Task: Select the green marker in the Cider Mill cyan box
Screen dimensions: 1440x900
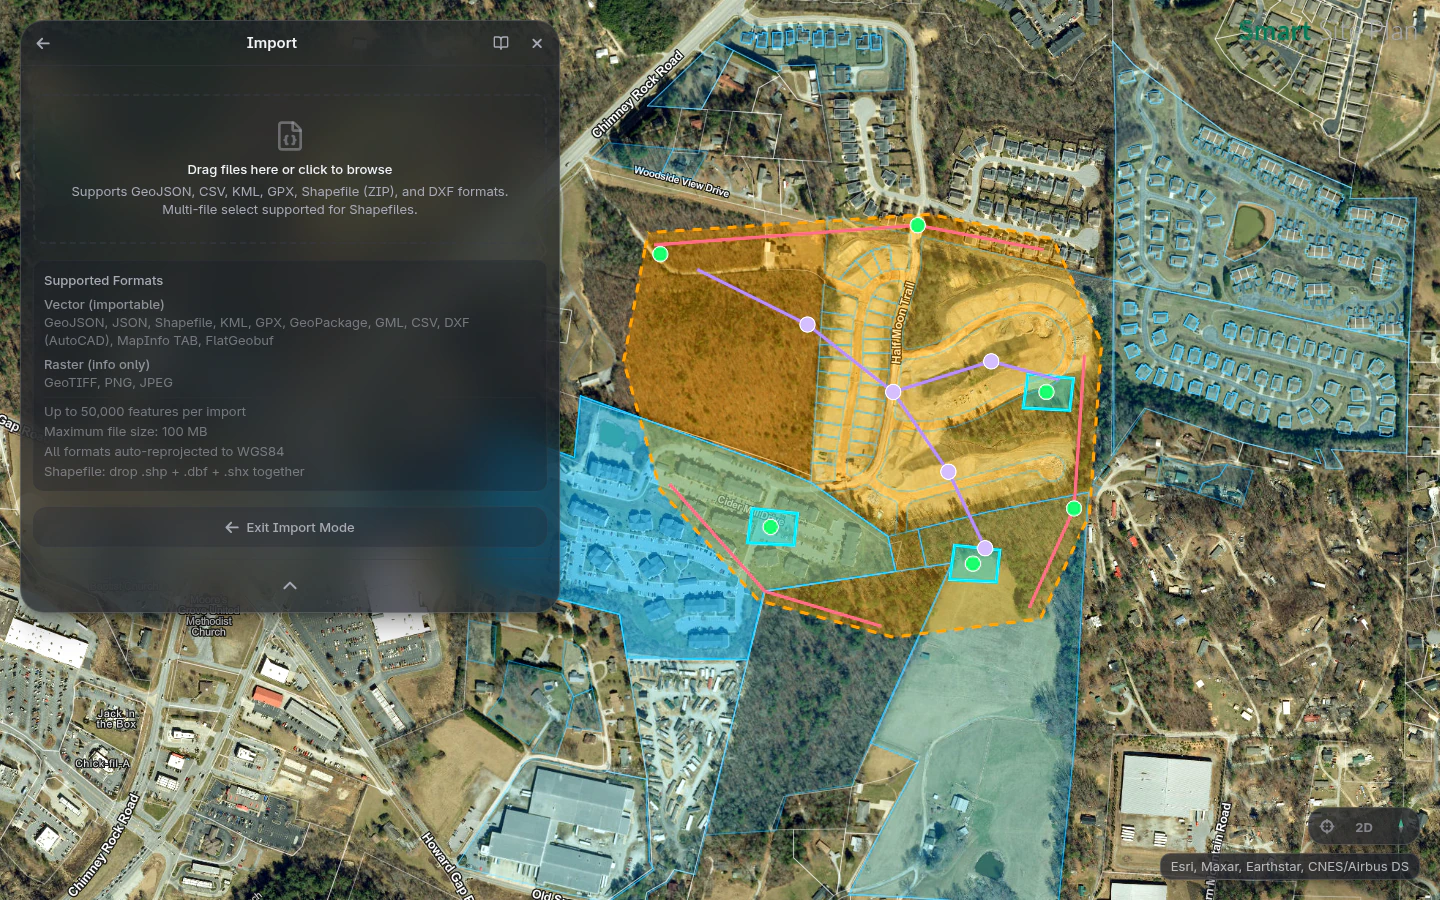Action: (x=770, y=526)
